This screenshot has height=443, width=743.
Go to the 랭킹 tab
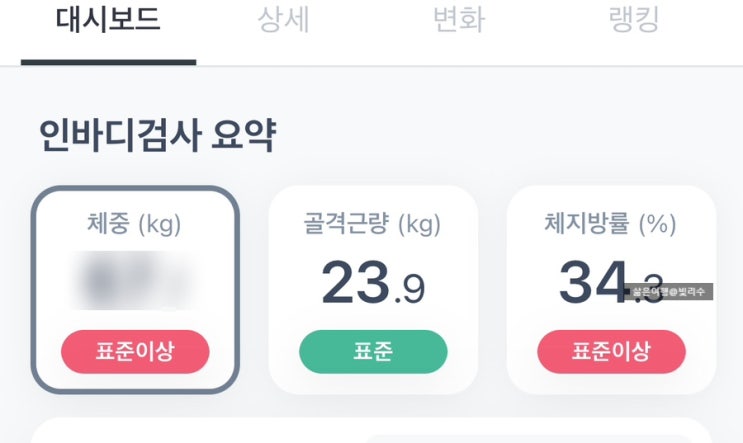pos(634,22)
